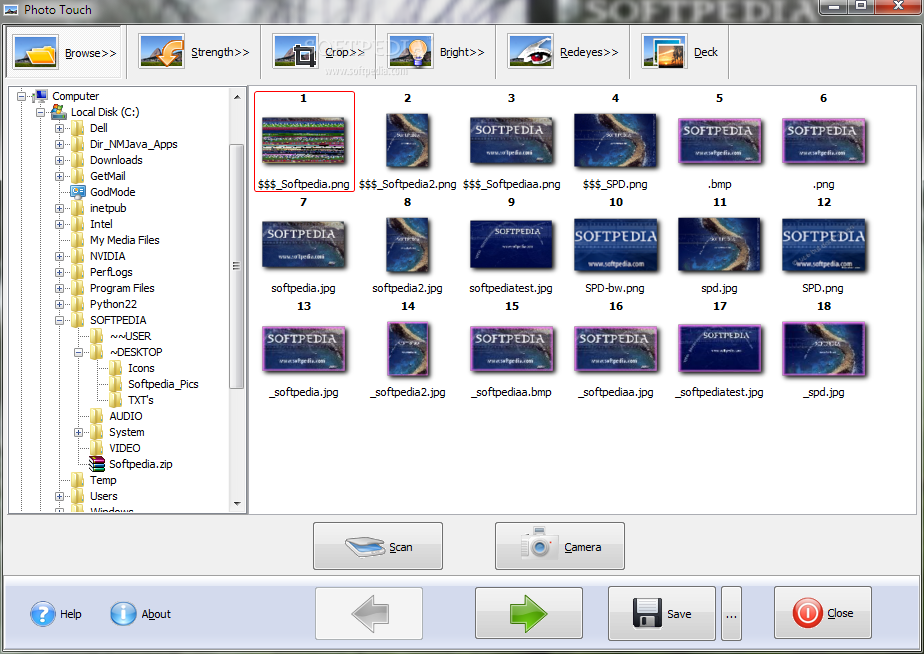Image resolution: width=924 pixels, height=654 pixels.
Task: Expand the GetMail folder node
Action: (x=60, y=176)
